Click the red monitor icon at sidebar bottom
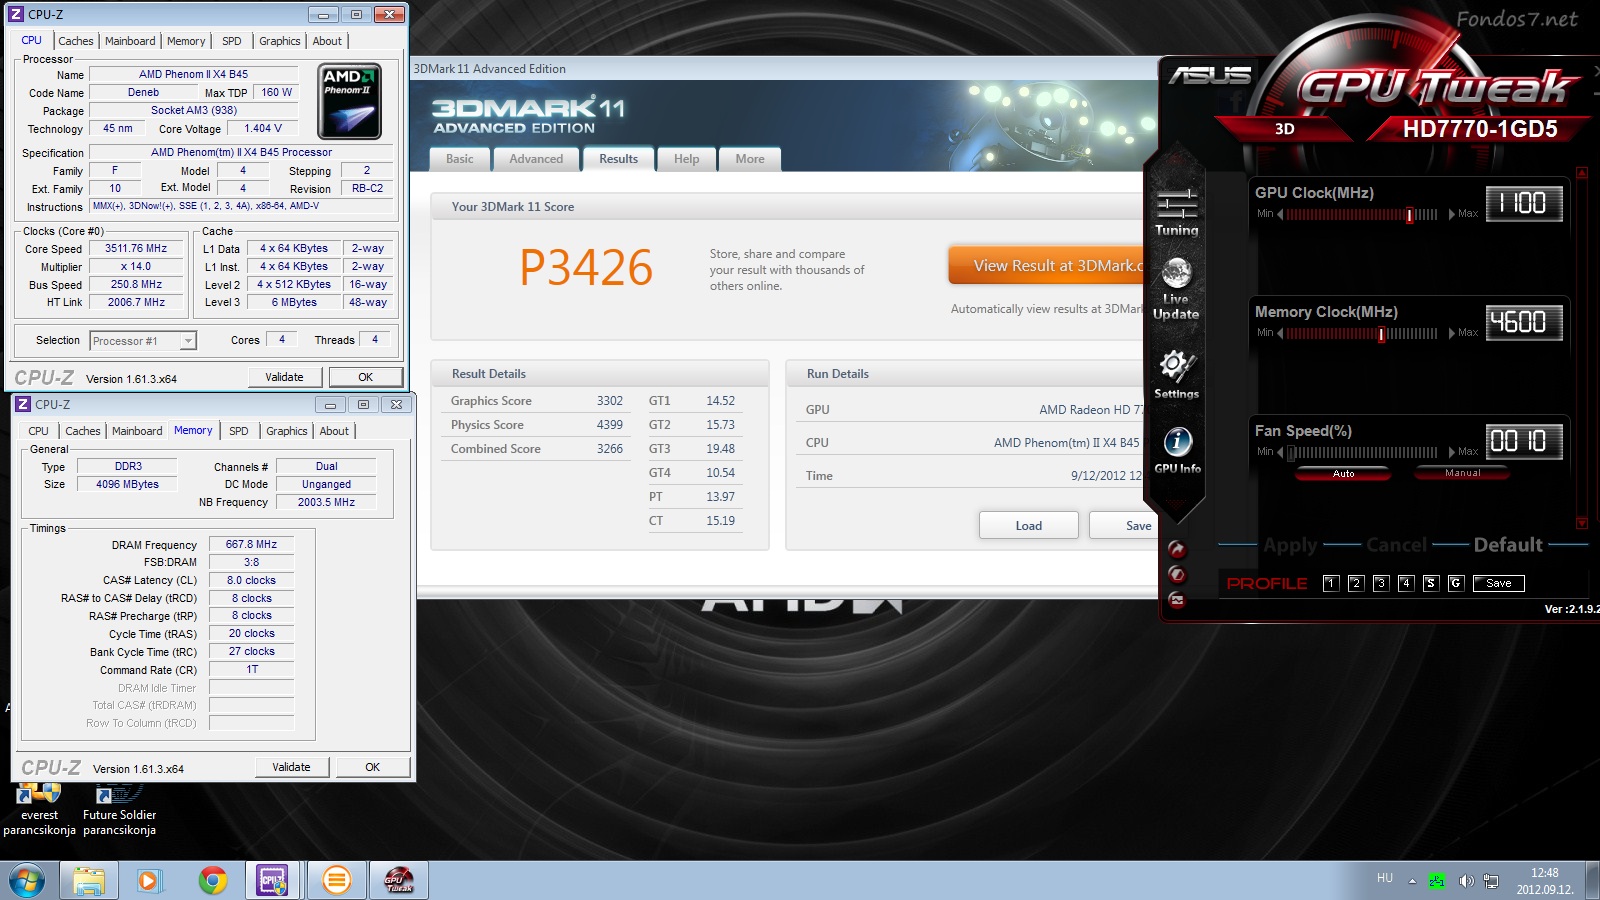This screenshot has width=1600, height=900. [x=1177, y=600]
